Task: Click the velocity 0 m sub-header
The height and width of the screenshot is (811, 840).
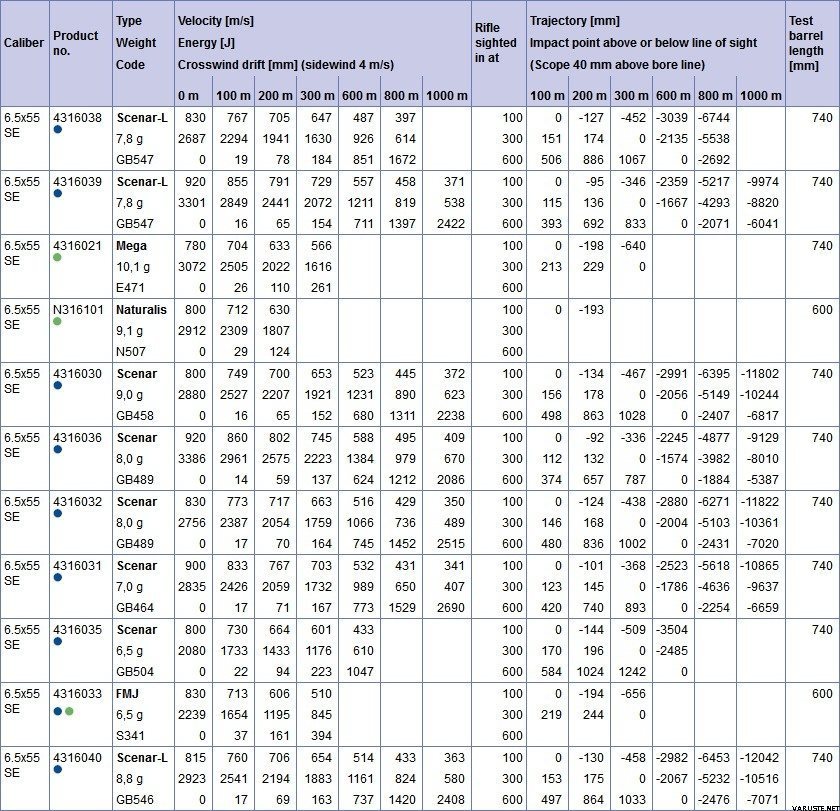Action: tap(188, 96)
